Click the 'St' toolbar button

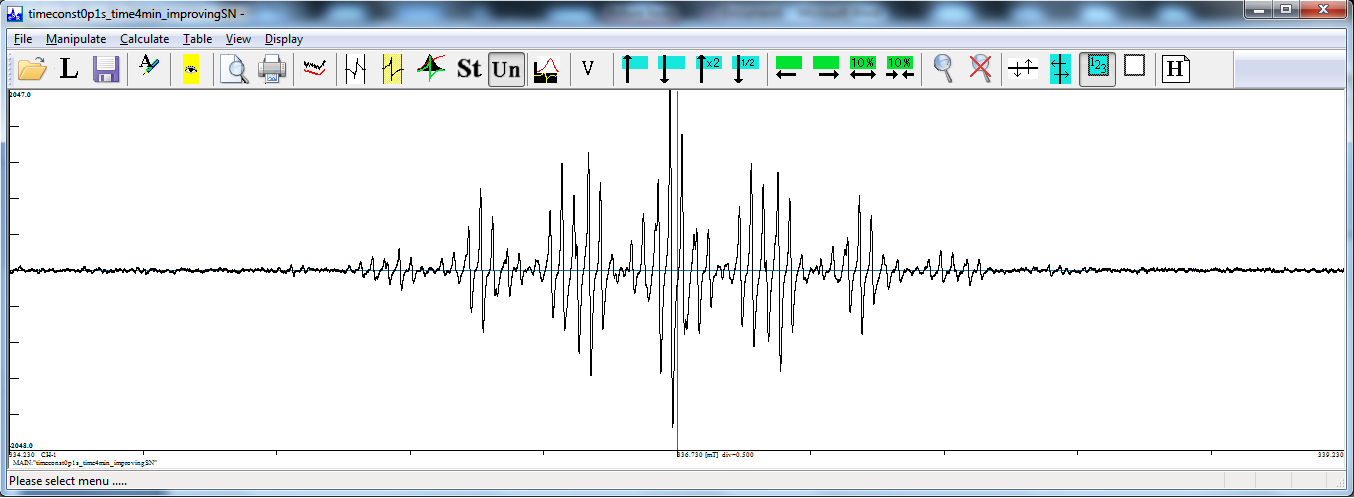click(469, 69)
